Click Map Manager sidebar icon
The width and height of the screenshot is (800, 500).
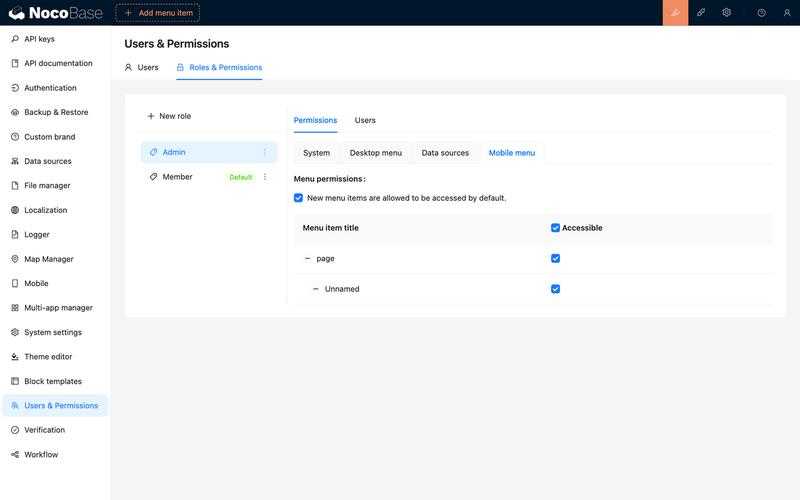15,259
